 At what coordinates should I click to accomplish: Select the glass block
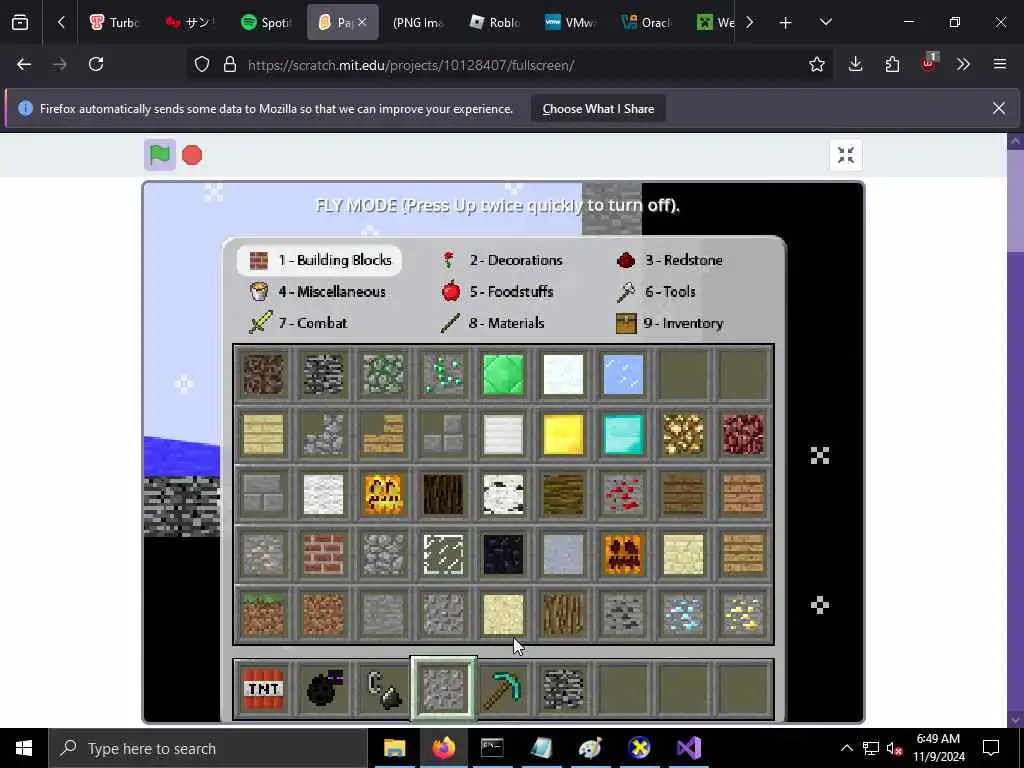tap(443, 554)
